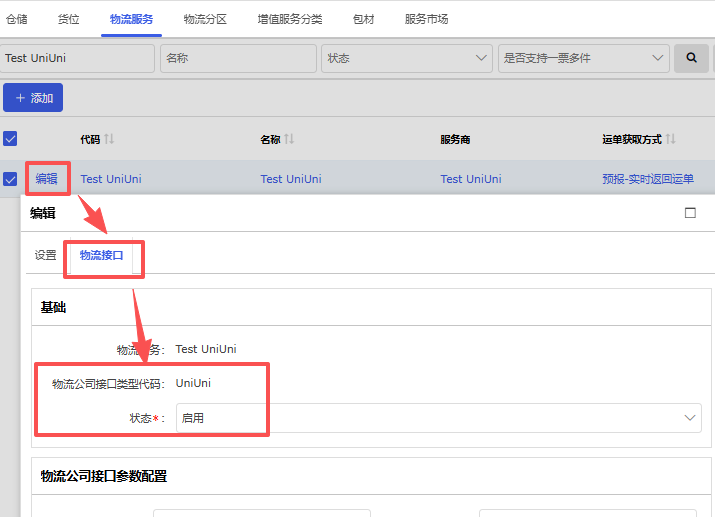Select the 设置 tab in the edit dialog
Viewport: 715px width, 517px height.
click(x=46, y=255)
